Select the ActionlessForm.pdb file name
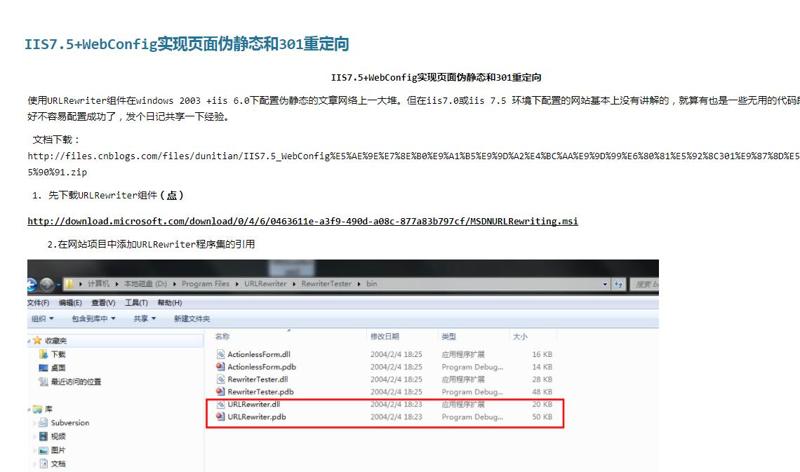The width and height of the screenshot is (800, 472). pos(261,366)
